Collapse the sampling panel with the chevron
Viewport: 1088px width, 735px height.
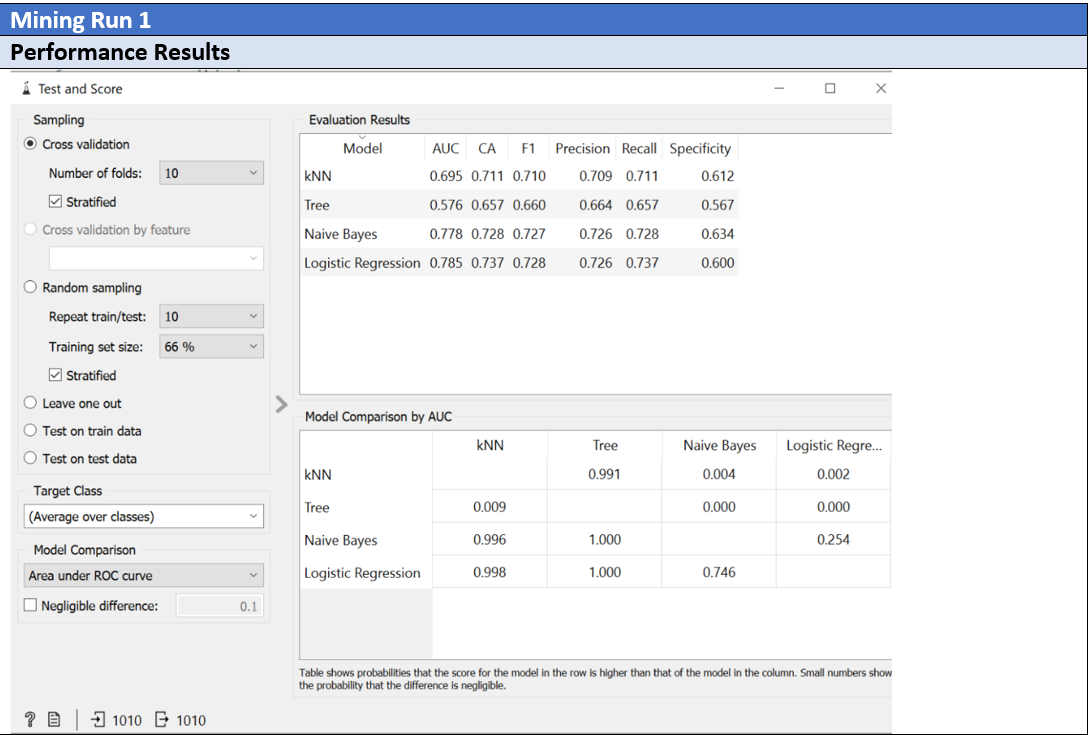click(281, 405)
